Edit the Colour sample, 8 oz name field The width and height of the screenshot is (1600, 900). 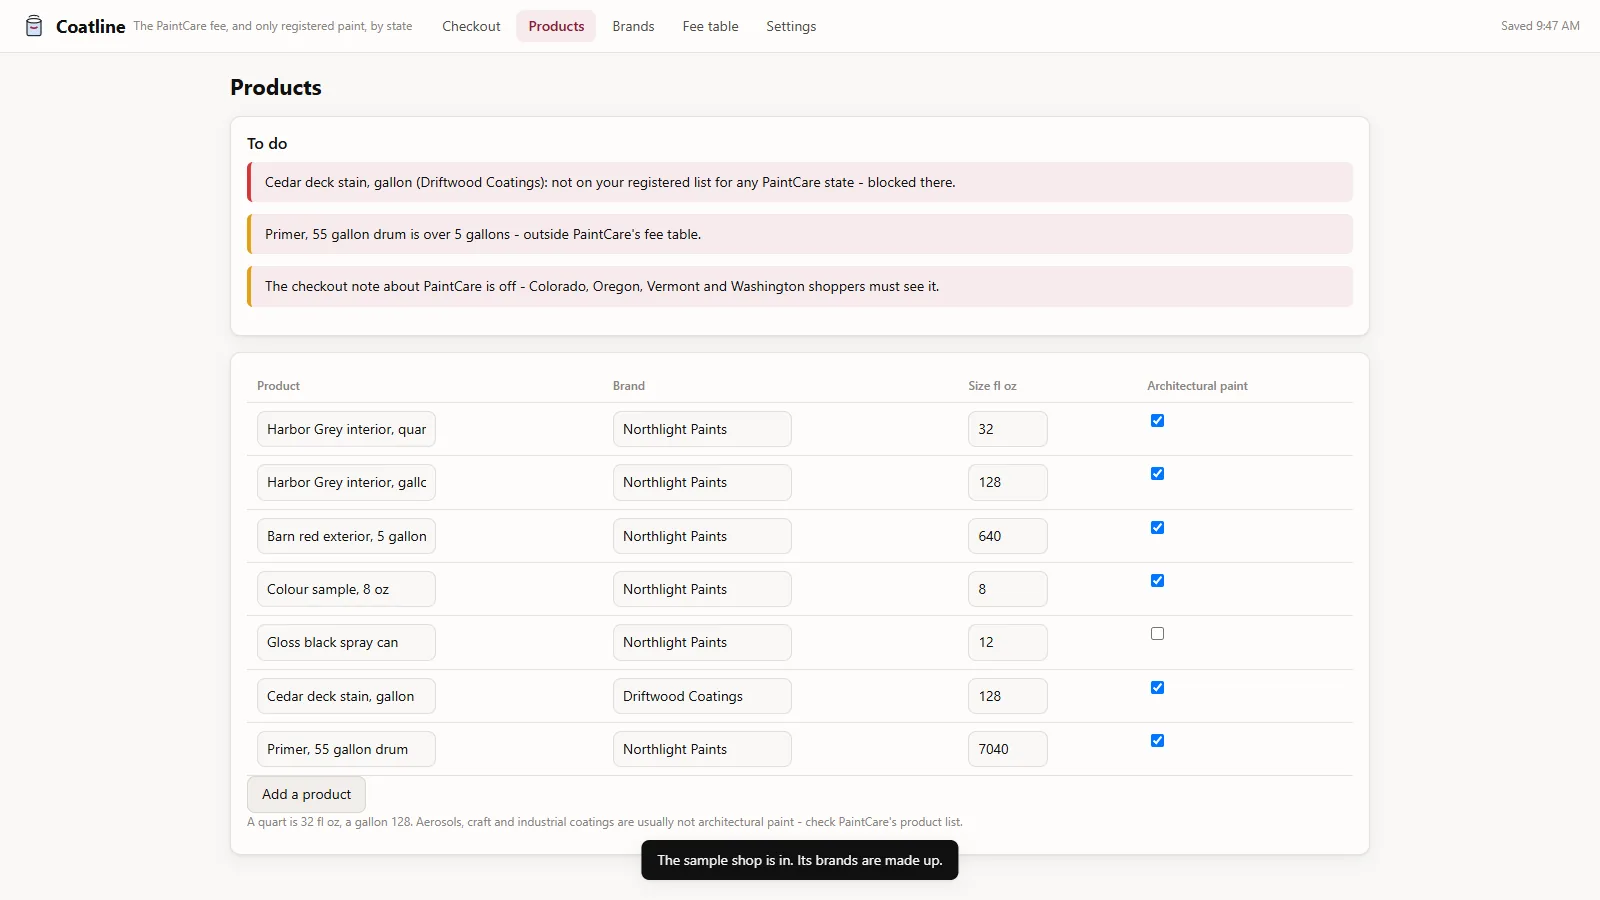(346, 589)
